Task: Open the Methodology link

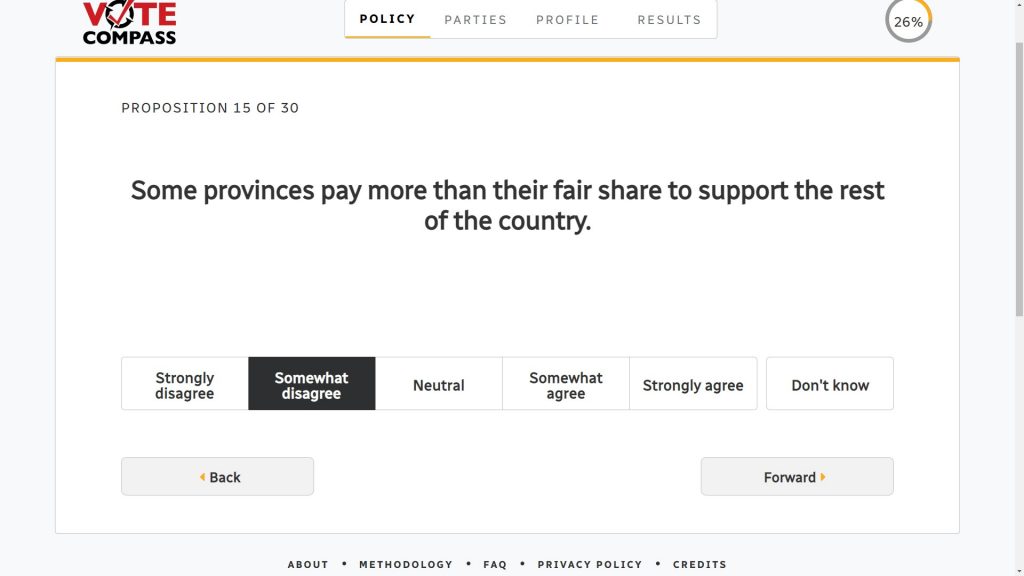Action: pos(406,564)
